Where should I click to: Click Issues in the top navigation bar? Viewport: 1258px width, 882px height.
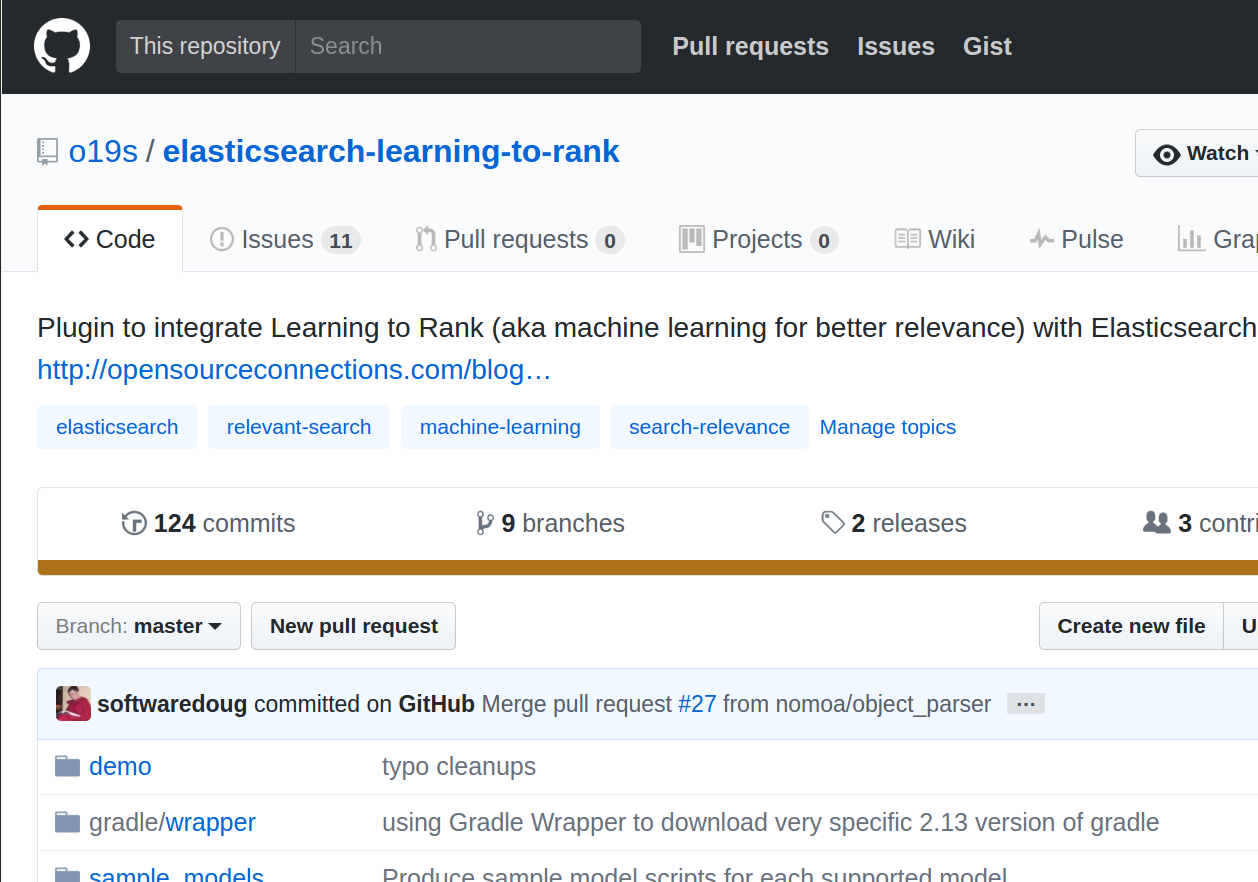896,46
